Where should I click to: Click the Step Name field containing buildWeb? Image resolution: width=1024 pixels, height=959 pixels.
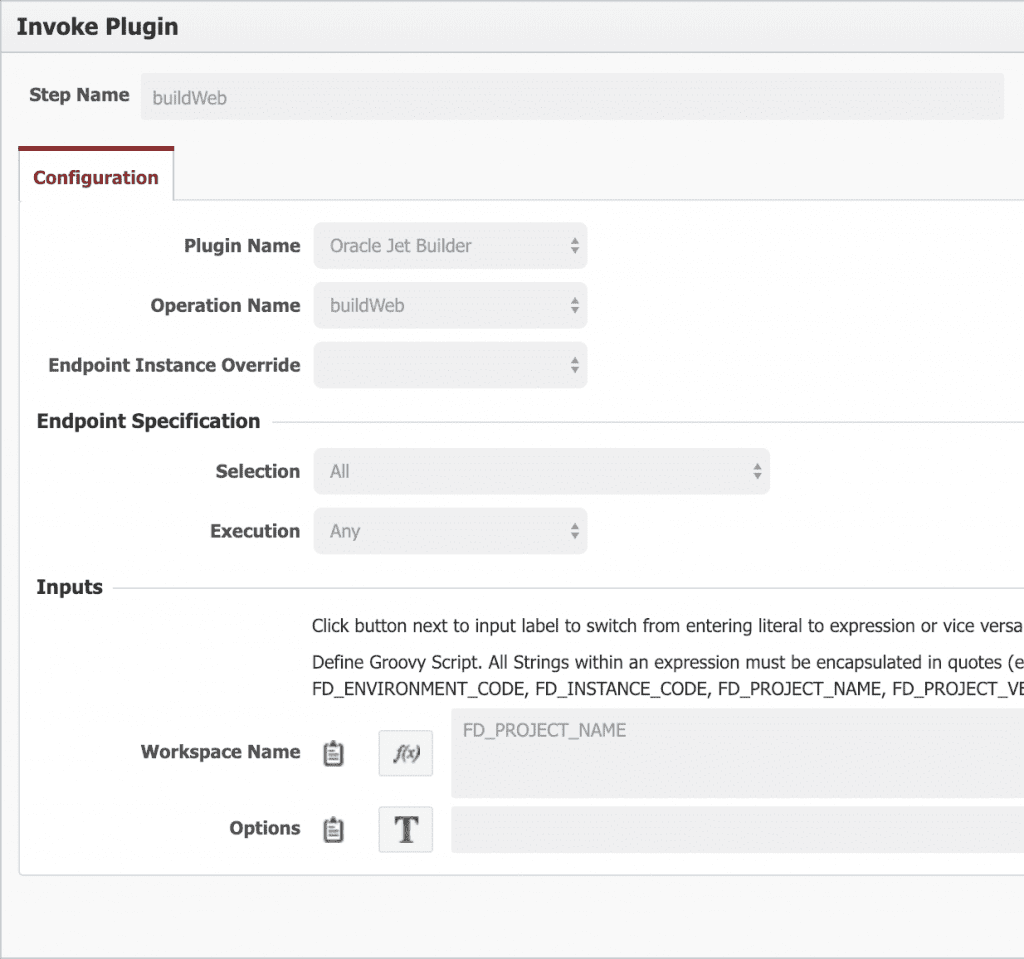point(572,97)
